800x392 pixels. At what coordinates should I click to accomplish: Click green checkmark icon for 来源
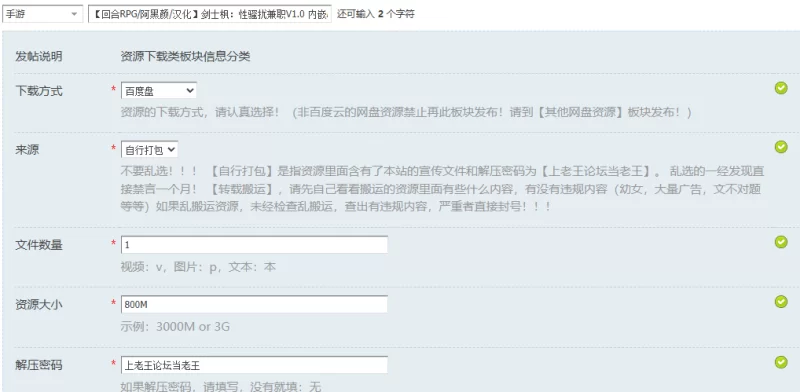pos(781,148)
